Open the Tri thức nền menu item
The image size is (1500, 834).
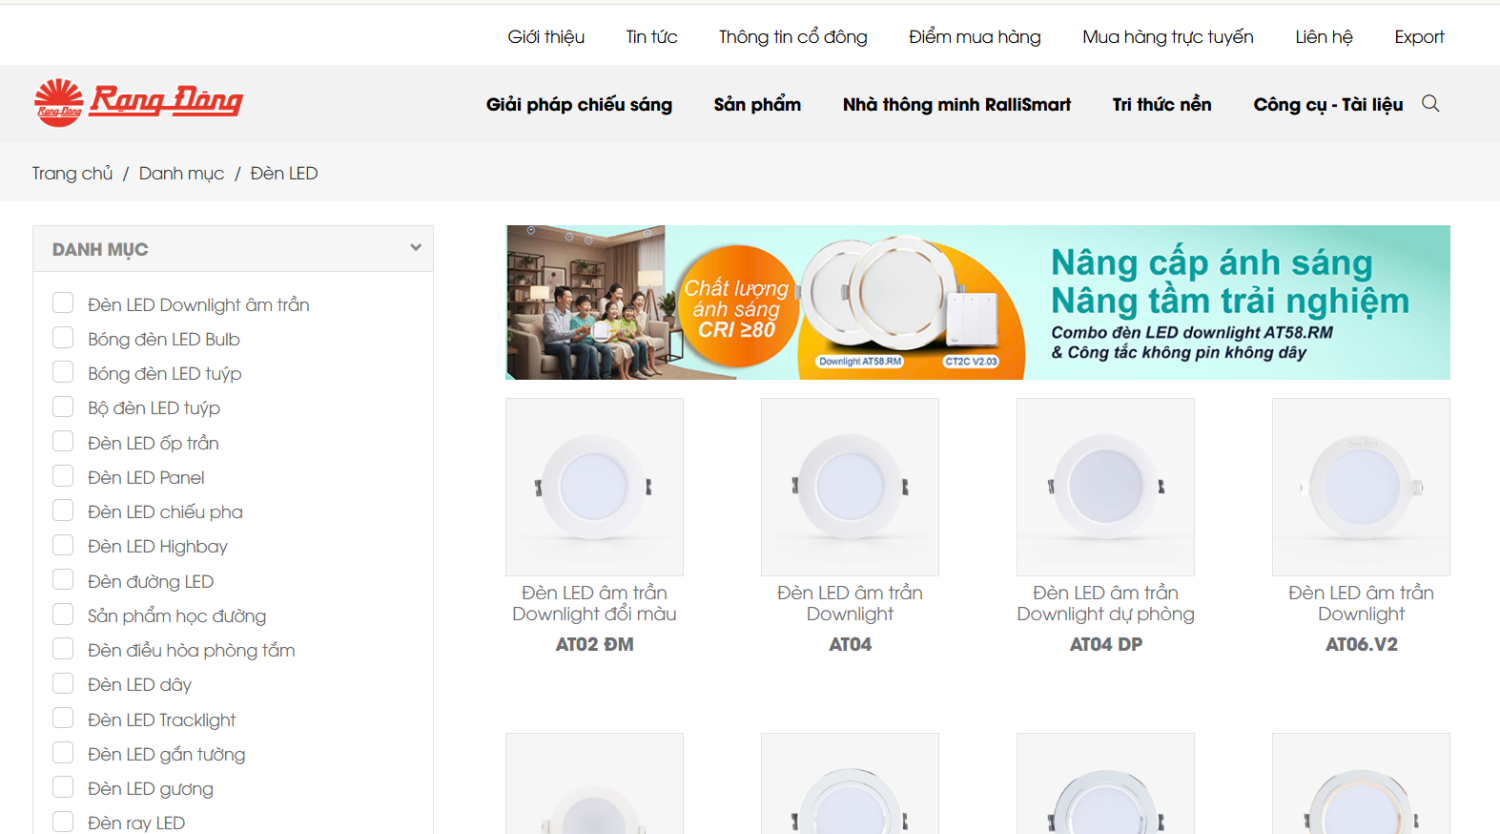pyautogui.click(x=1161, y=104)
